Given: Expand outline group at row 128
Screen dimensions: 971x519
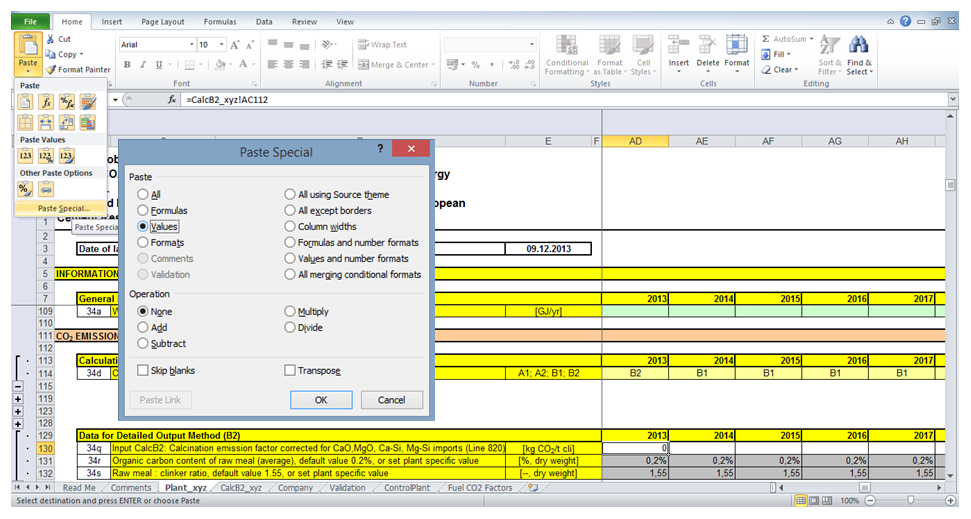Looking at the screenshot, I should point(18,424).
